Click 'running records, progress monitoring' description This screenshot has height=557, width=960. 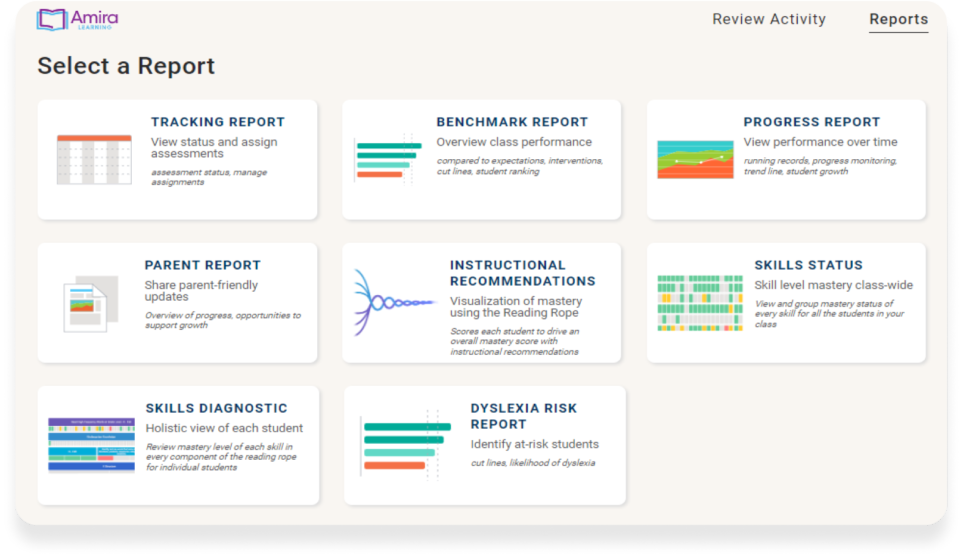point(820,166)
